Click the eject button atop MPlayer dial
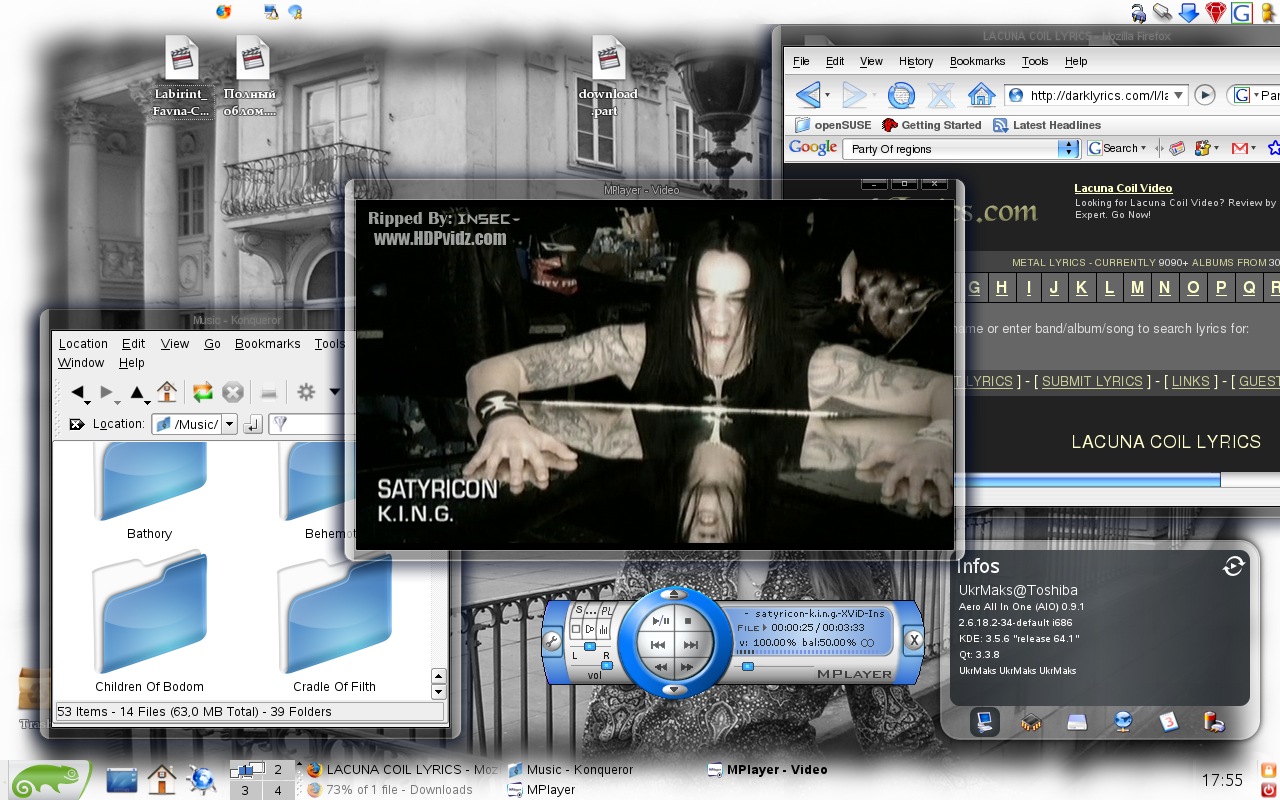Image resolution: width=1280 pixels, height=800 pixels. [674, 594]
